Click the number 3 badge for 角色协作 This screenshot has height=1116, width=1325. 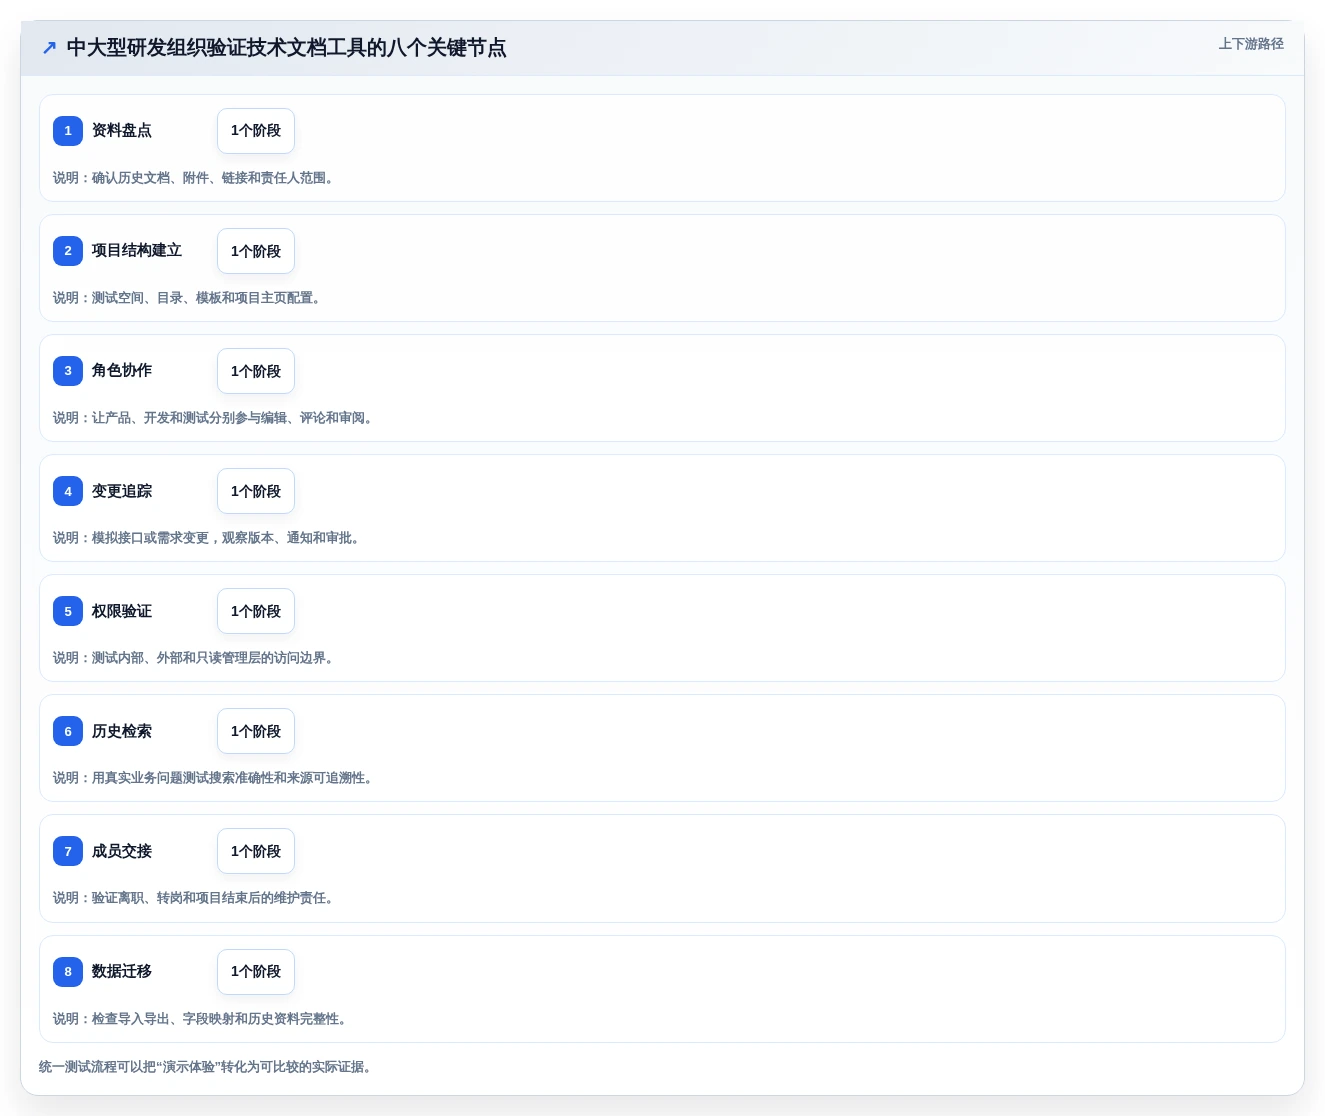click(x=68, y=371)
